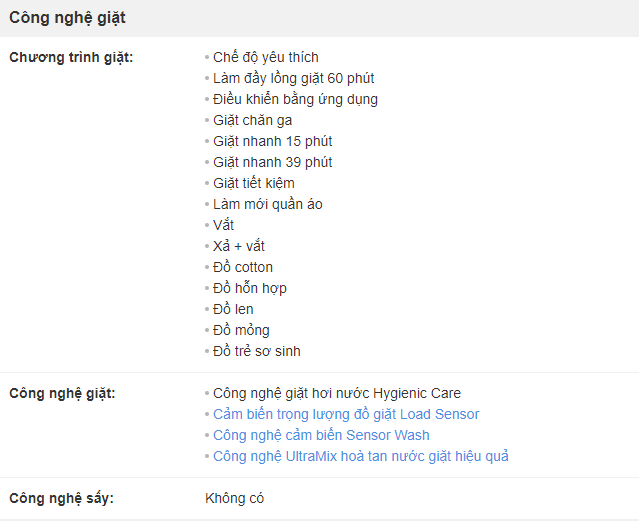This screenshot has height=521, width=639.
Task: Open the Sensor Wash technology link
Action: (x=321, y=435)
